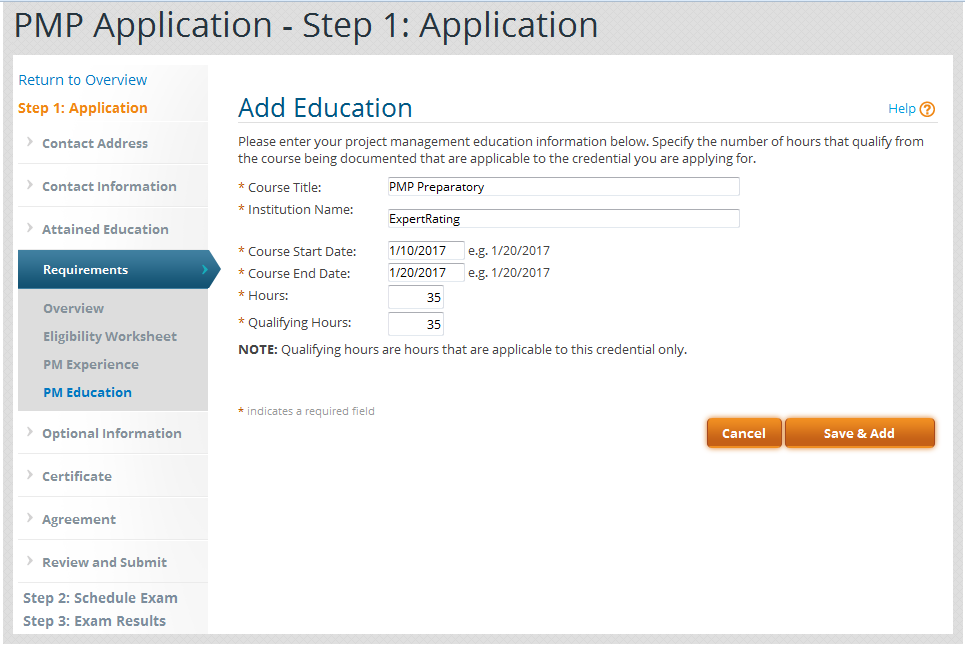
Task: Open Optional Information section
Action: tap(112, 434)
